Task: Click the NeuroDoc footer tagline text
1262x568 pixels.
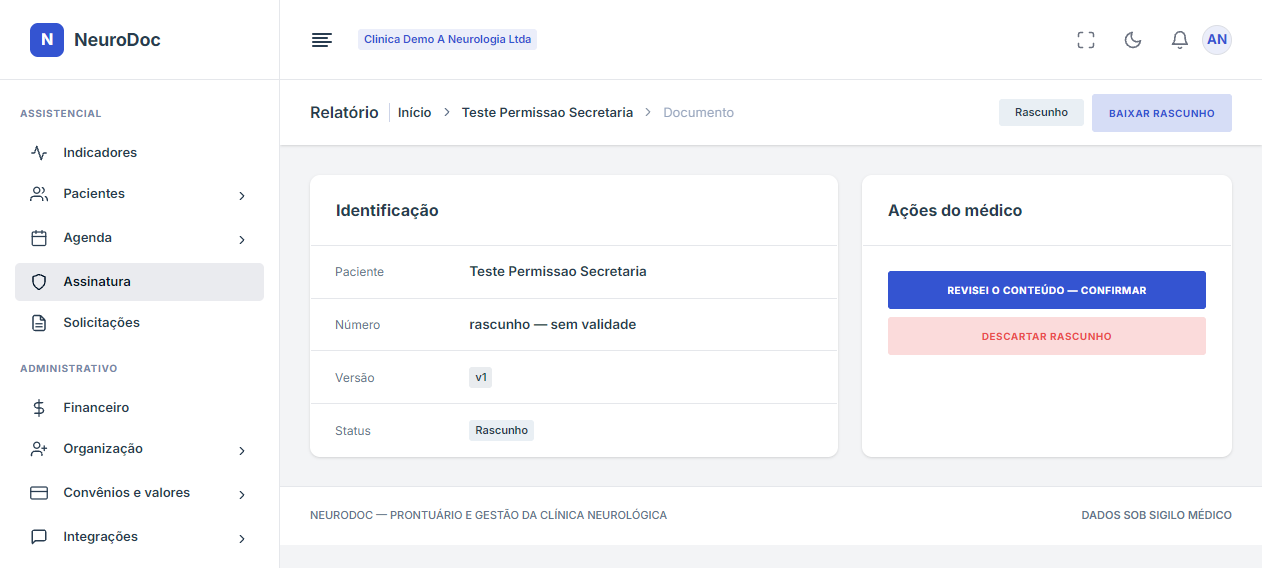Action: click(x=488, y=515)
